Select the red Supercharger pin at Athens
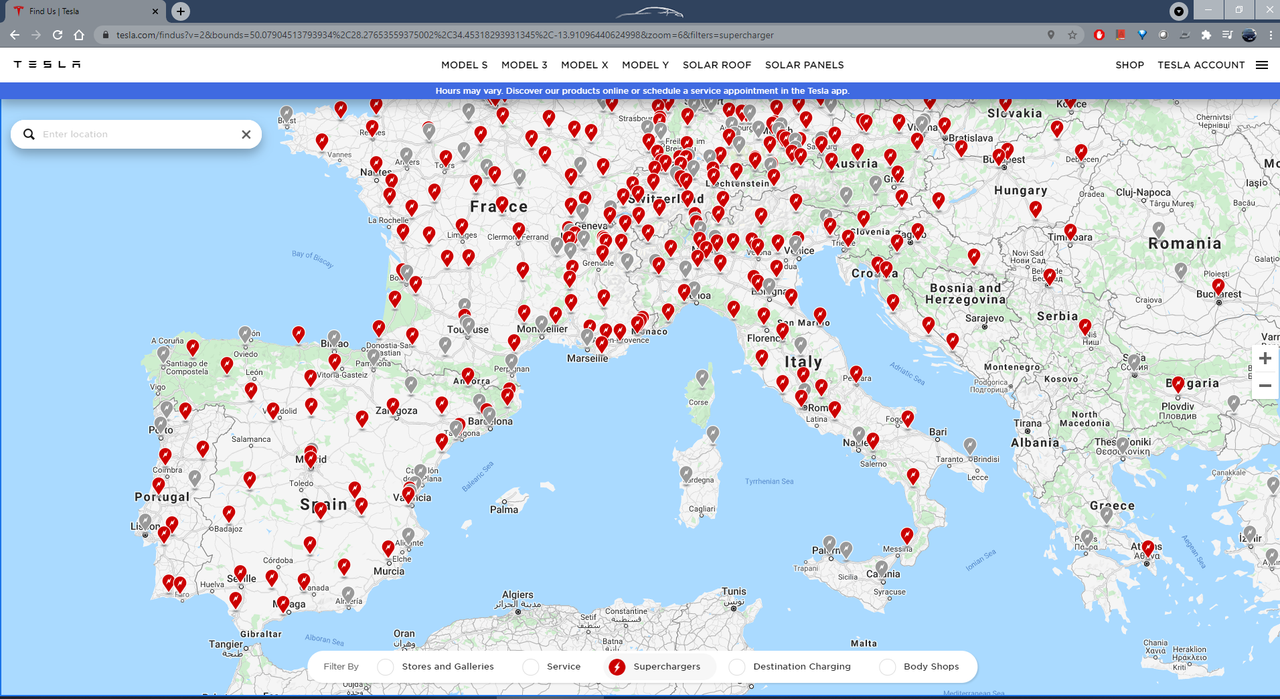Viewport: 1280px width, 699px height. [x=1148, y=548]
